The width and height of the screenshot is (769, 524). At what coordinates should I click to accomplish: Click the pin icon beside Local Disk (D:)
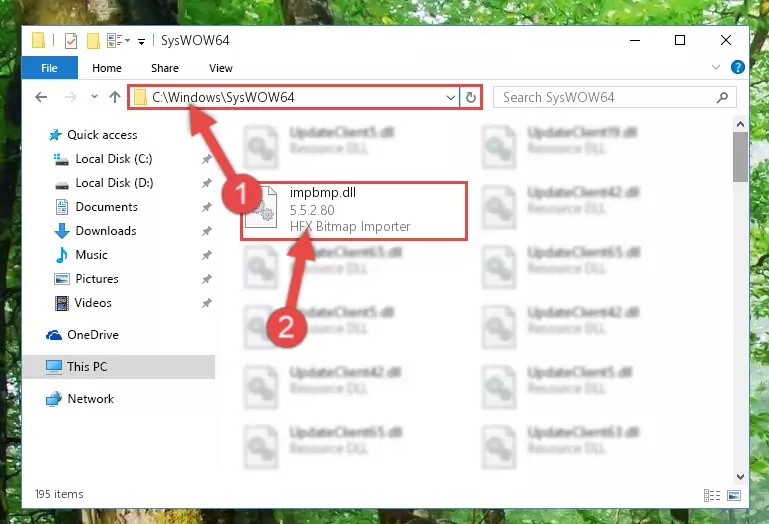206,183
